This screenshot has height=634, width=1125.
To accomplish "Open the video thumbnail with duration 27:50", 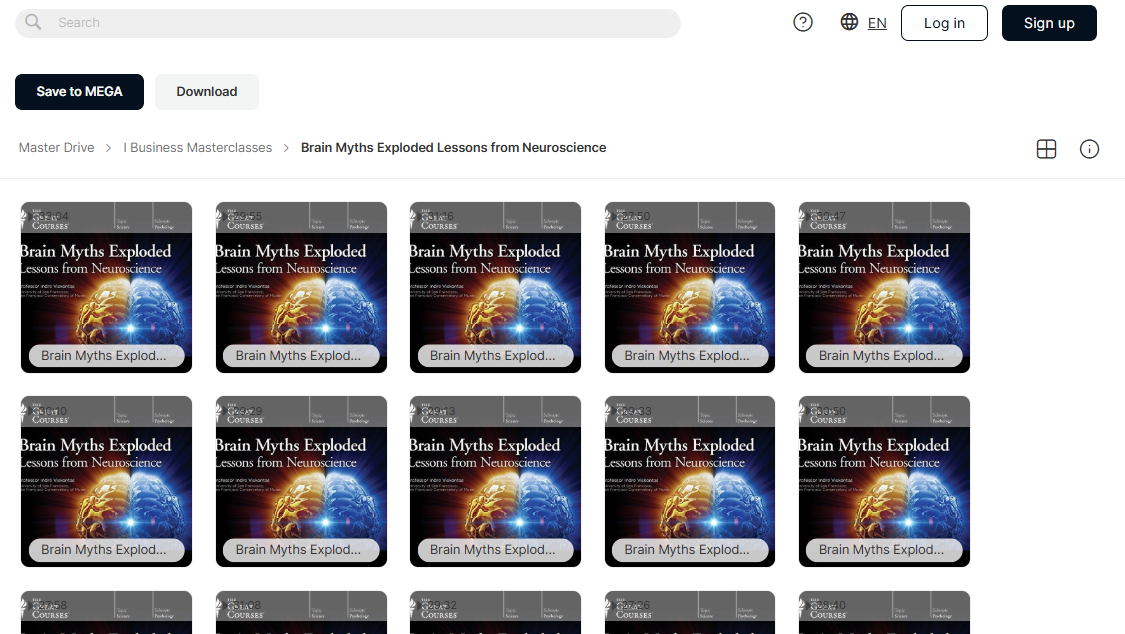I will [x=689, y=288].
